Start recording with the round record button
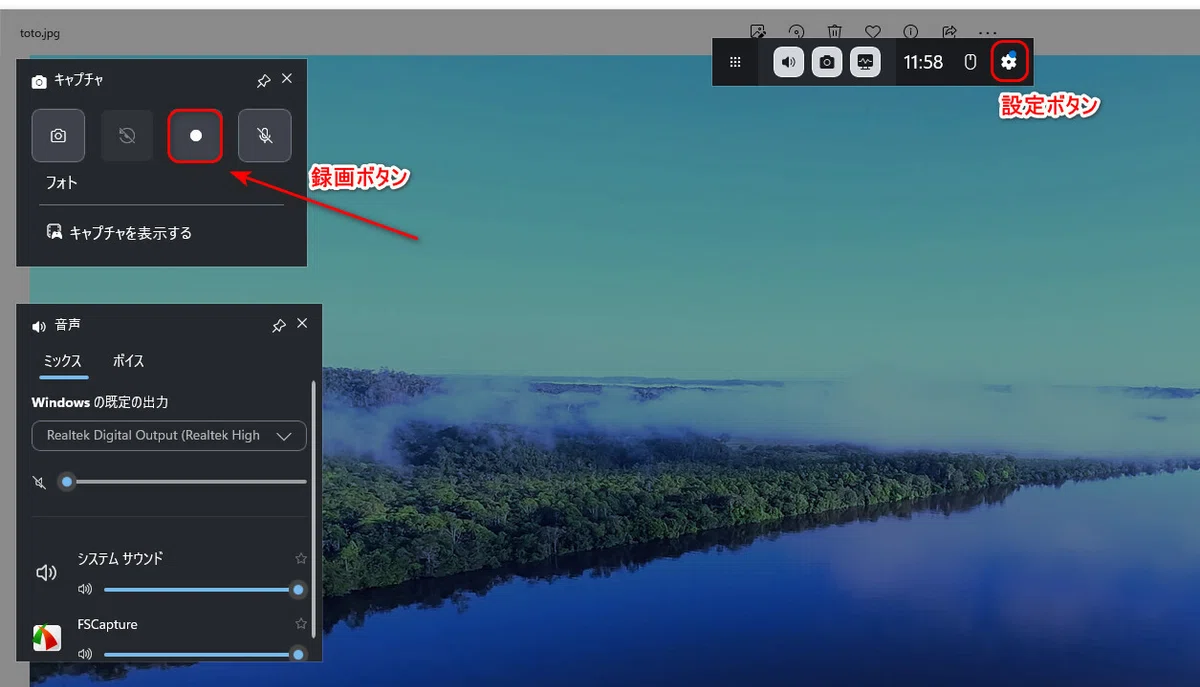The image size is (1200, 687). click(x=196, y=136)
